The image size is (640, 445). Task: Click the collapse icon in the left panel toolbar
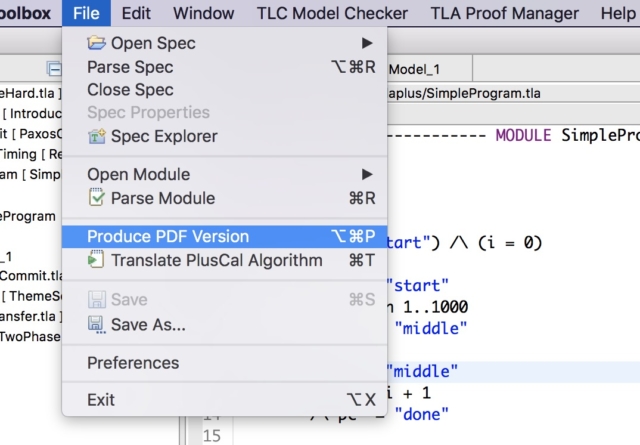54,69
